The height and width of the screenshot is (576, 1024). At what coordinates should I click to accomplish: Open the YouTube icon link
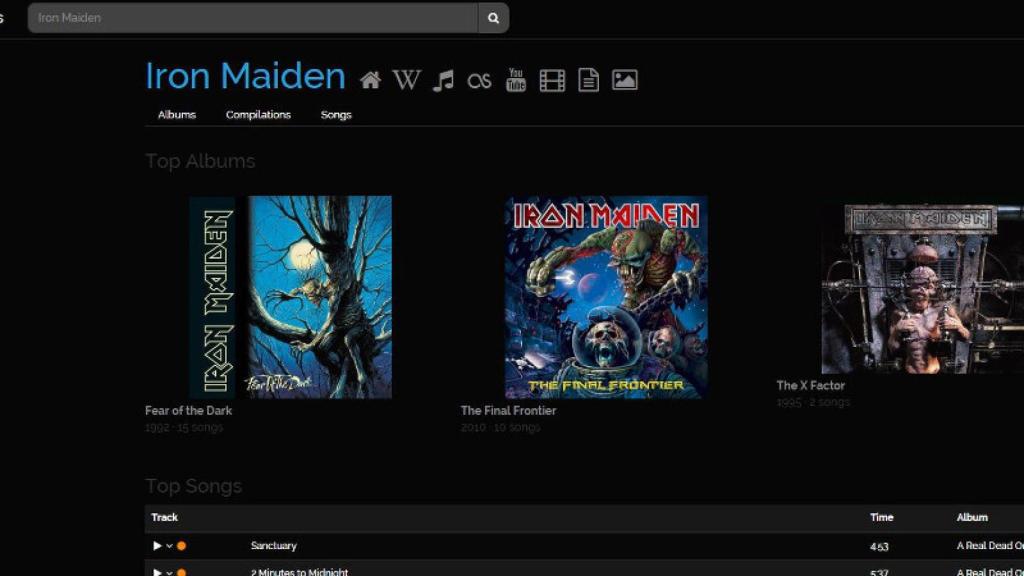(516, 80)
